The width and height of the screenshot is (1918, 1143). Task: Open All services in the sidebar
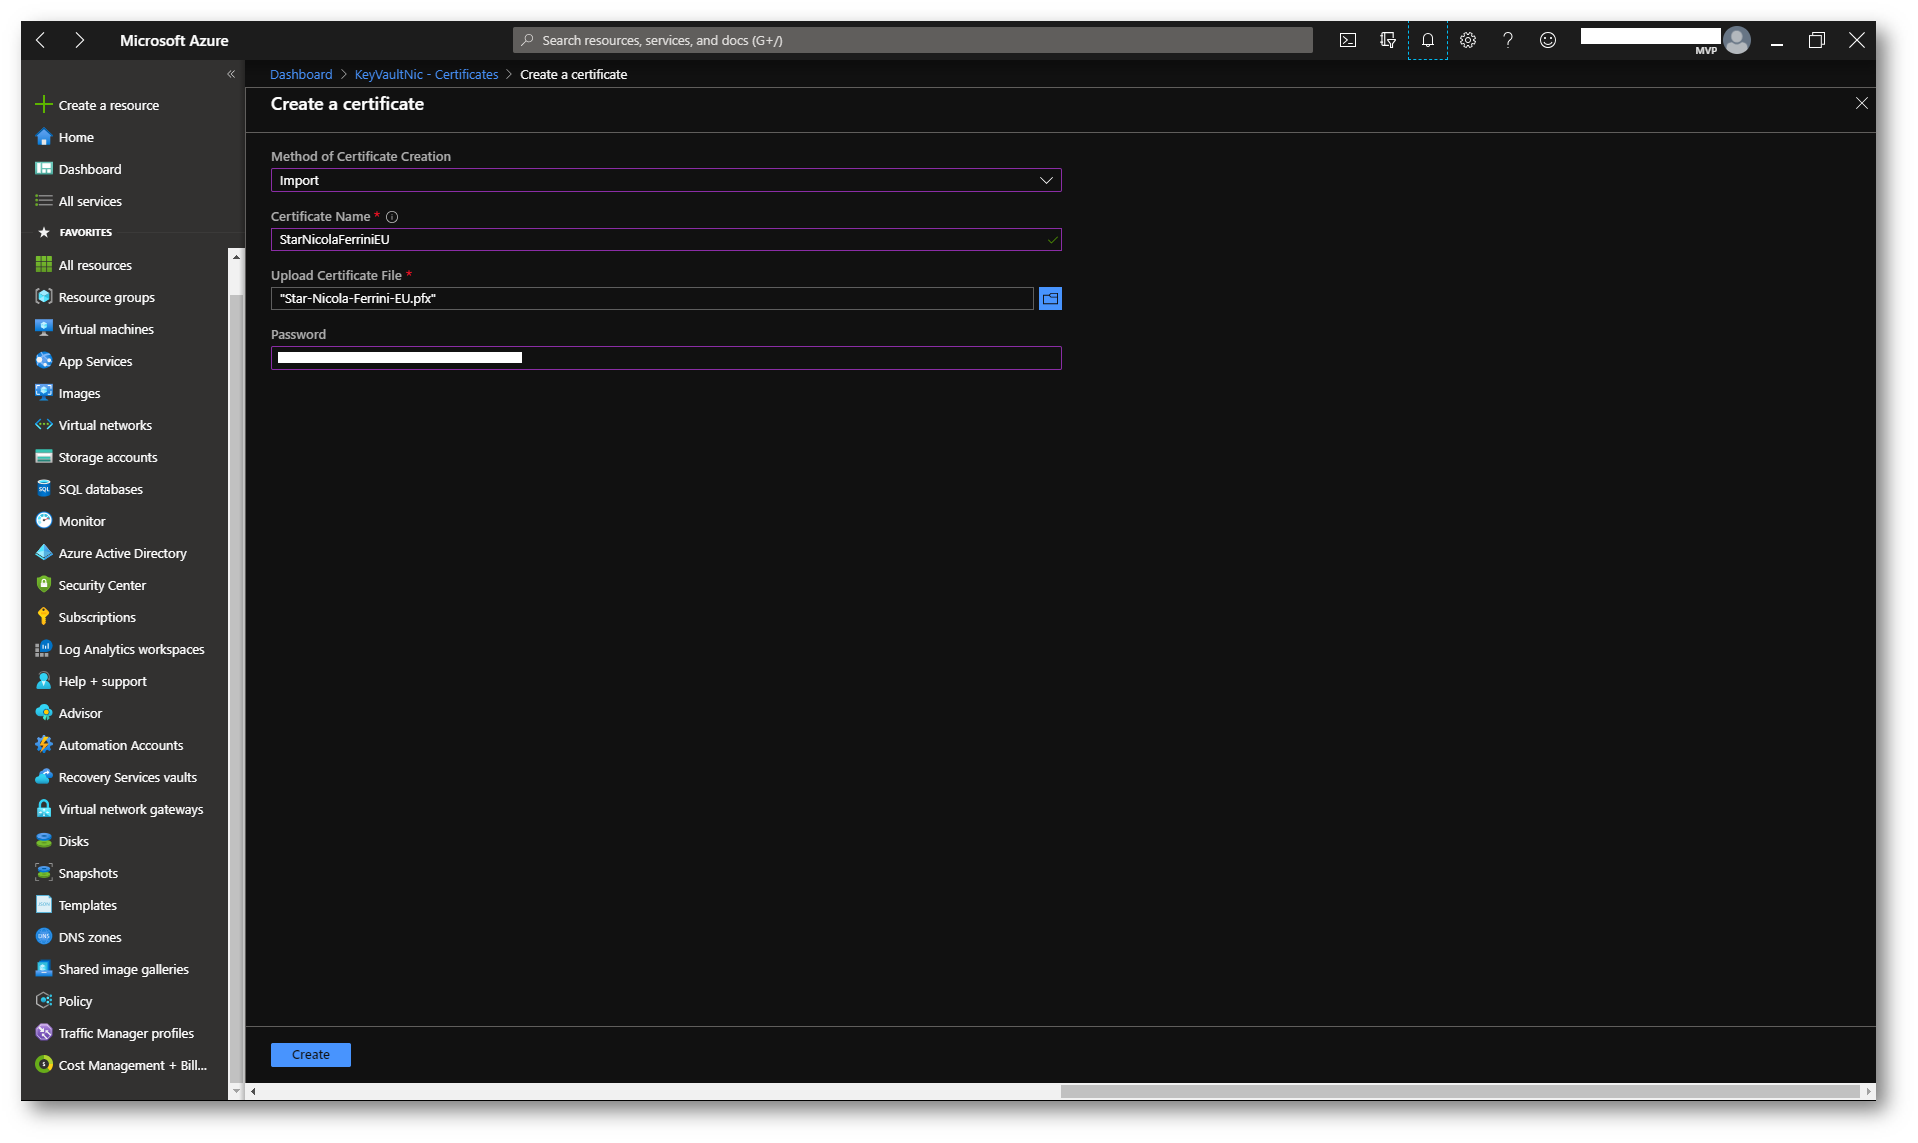[x=79, y=201]
